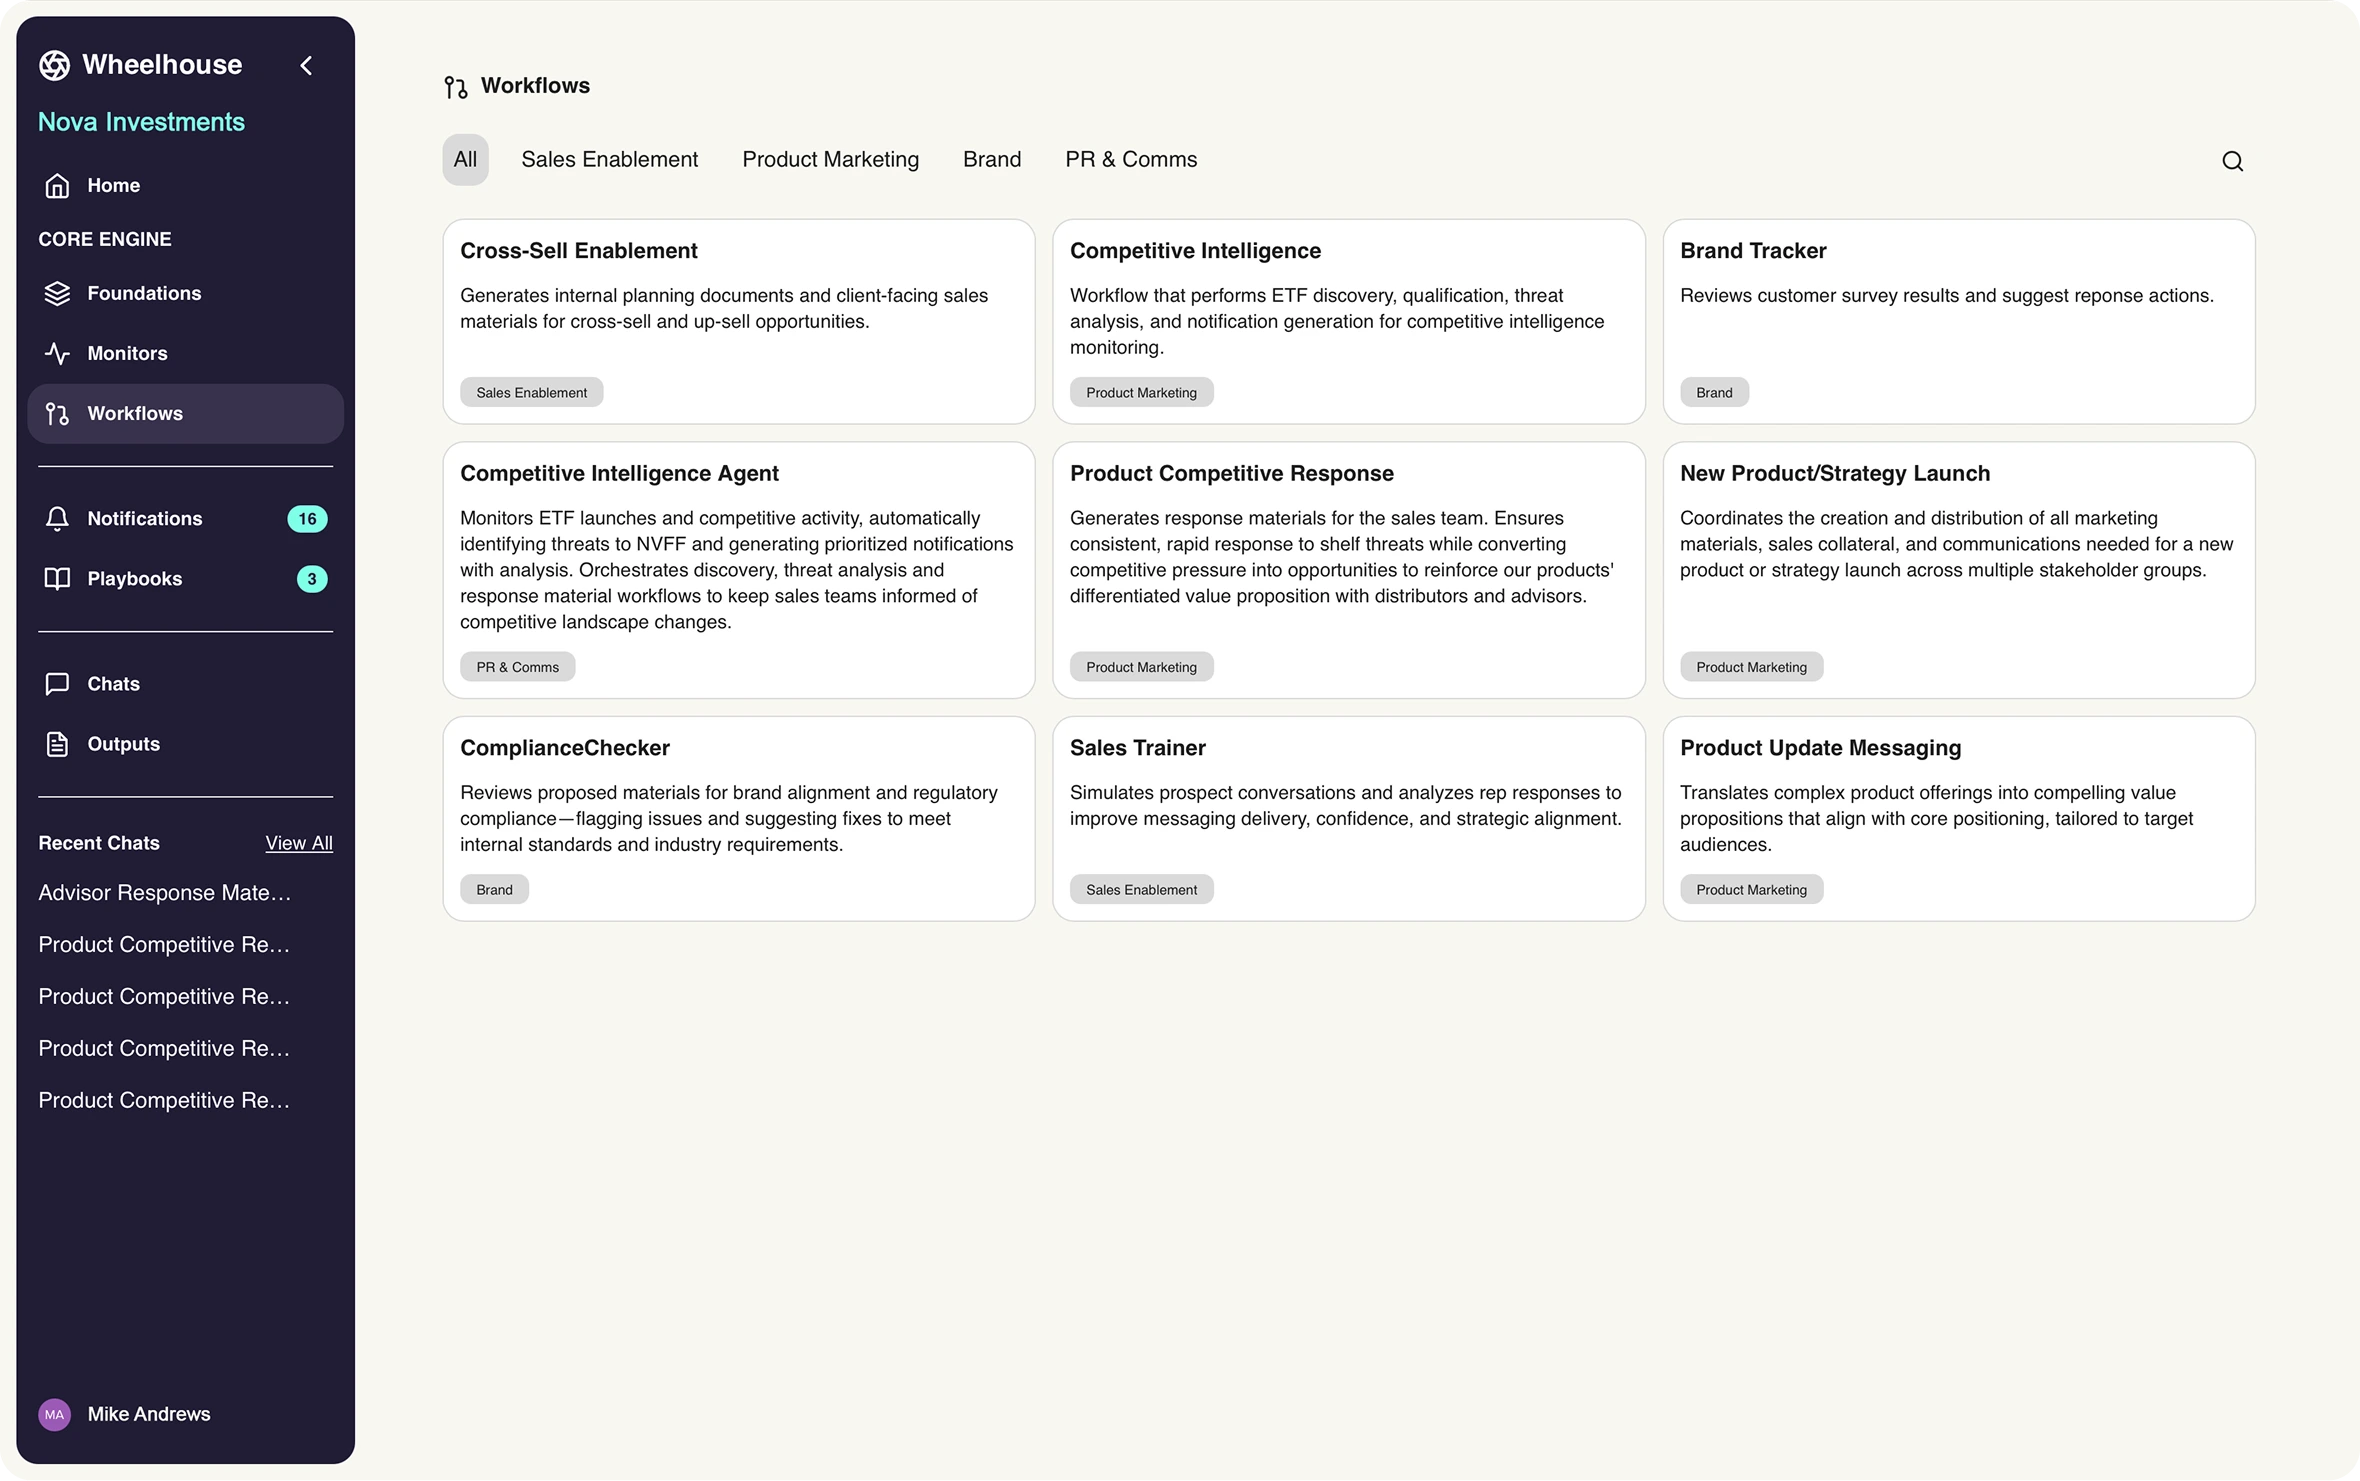Open Monitors via its pulse icon
Screen dimensions: 2360x1481
point(57,354)
